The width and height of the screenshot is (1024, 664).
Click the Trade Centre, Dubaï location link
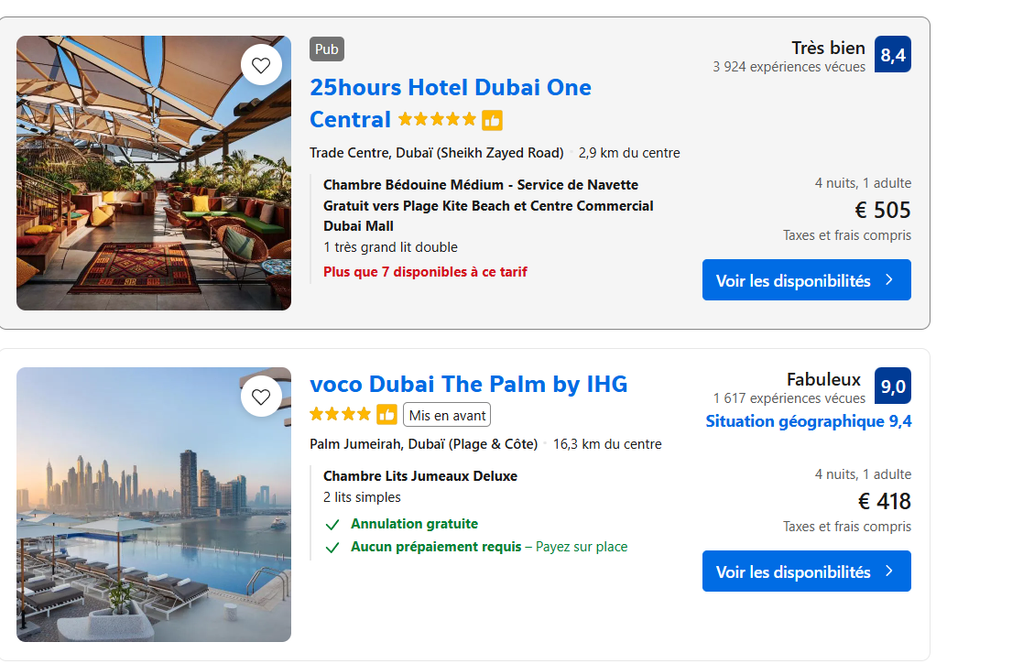click(x=436, y=153)
